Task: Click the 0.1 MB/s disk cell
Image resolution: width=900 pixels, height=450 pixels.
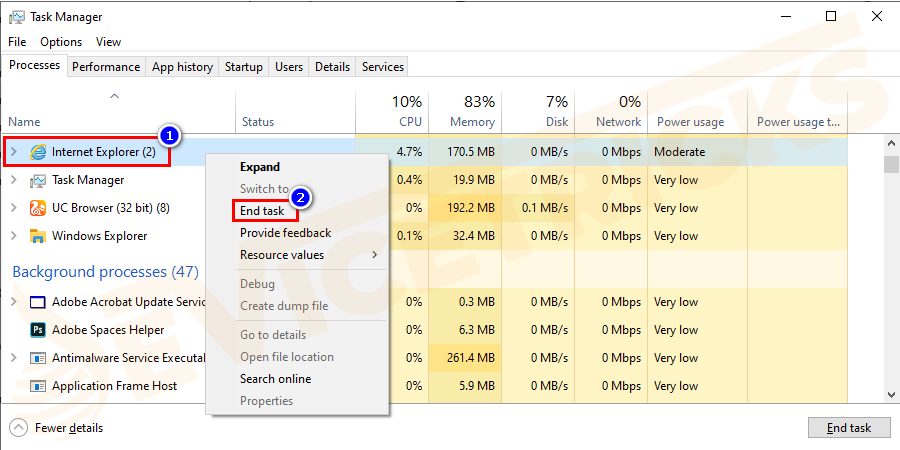Action: [538, 208]
